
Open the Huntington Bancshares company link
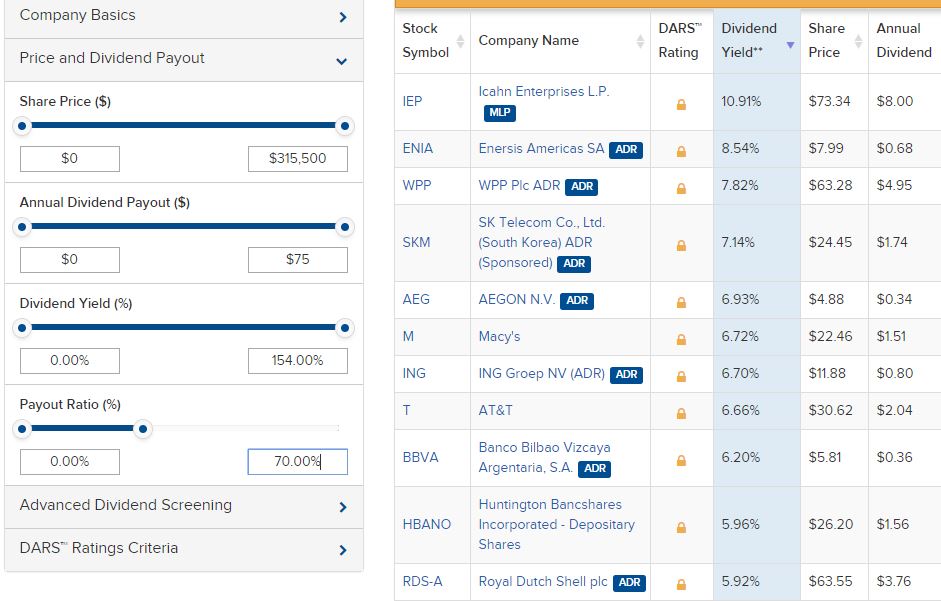(556, 524)
